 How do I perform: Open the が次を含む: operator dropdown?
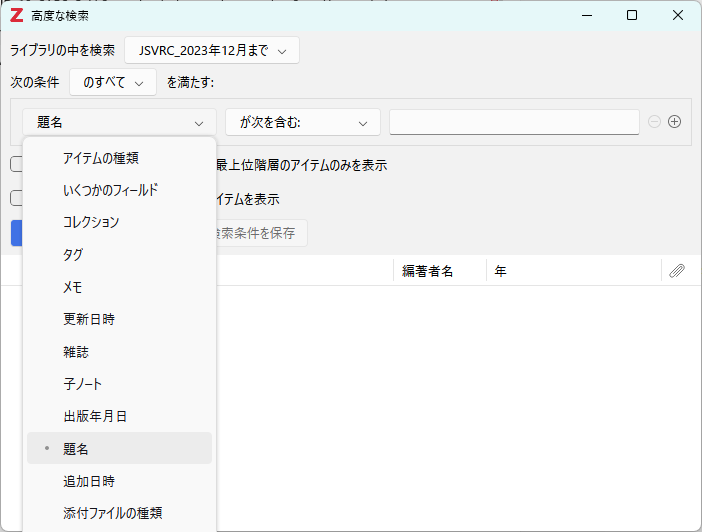click(303, 122)
